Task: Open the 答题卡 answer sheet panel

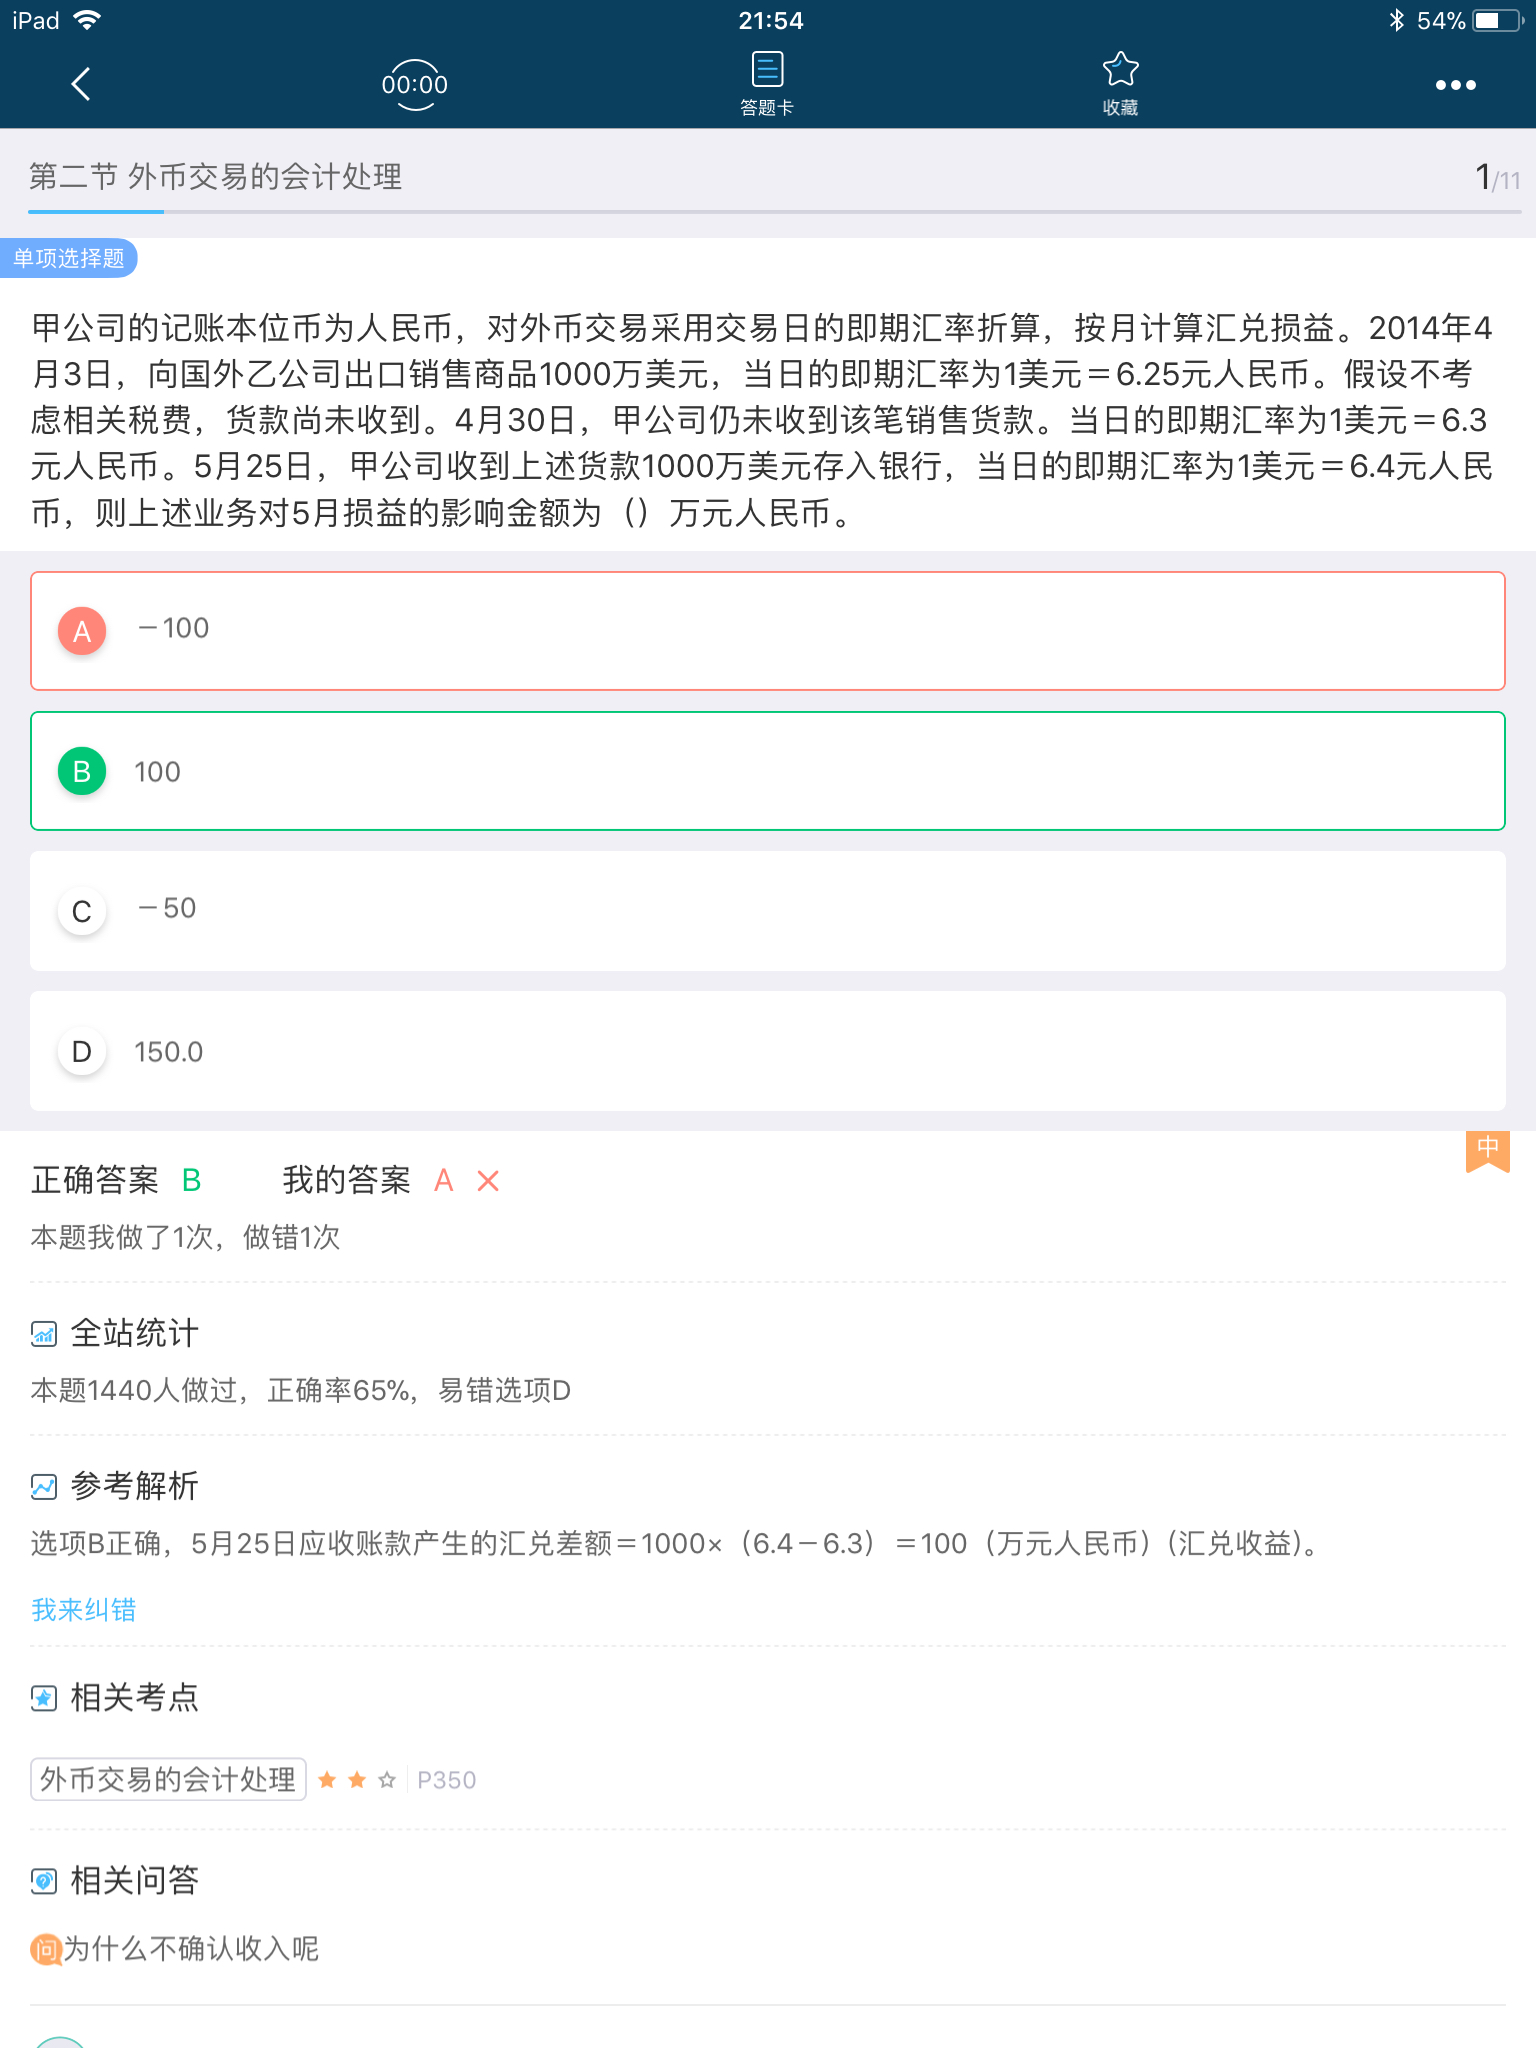Action: tap(766, 80)
